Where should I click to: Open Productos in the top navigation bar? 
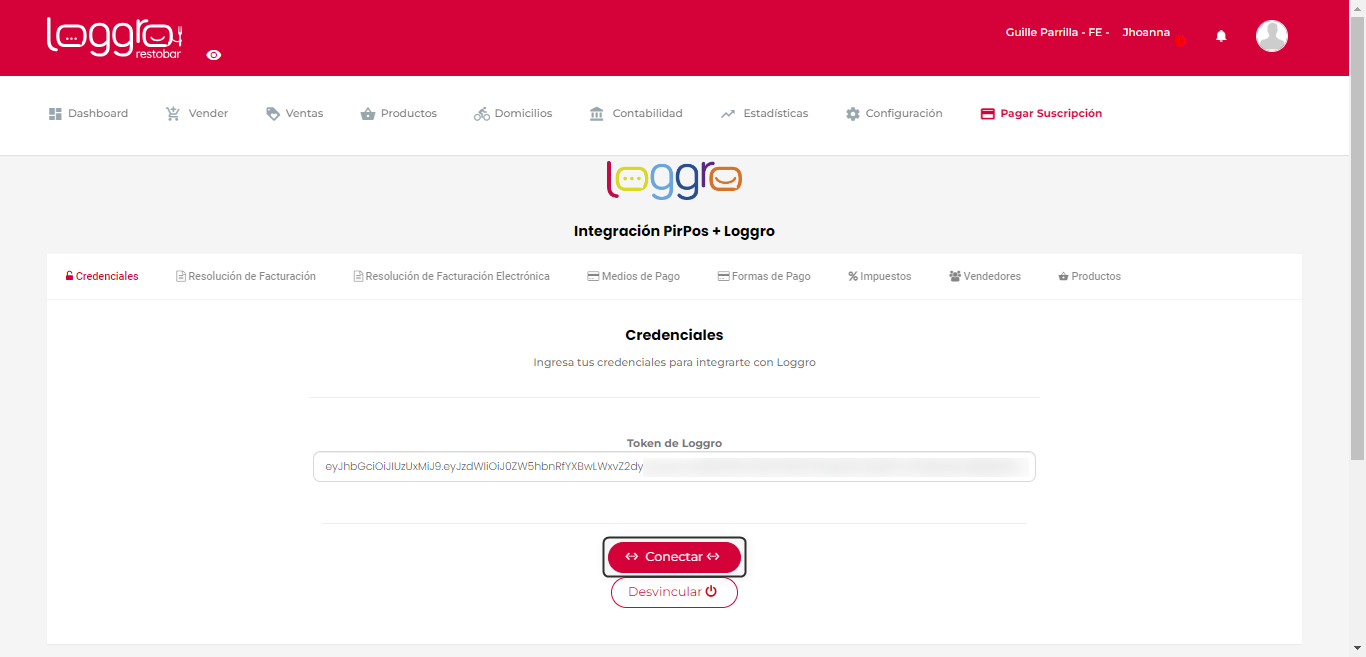click(398, 114)
